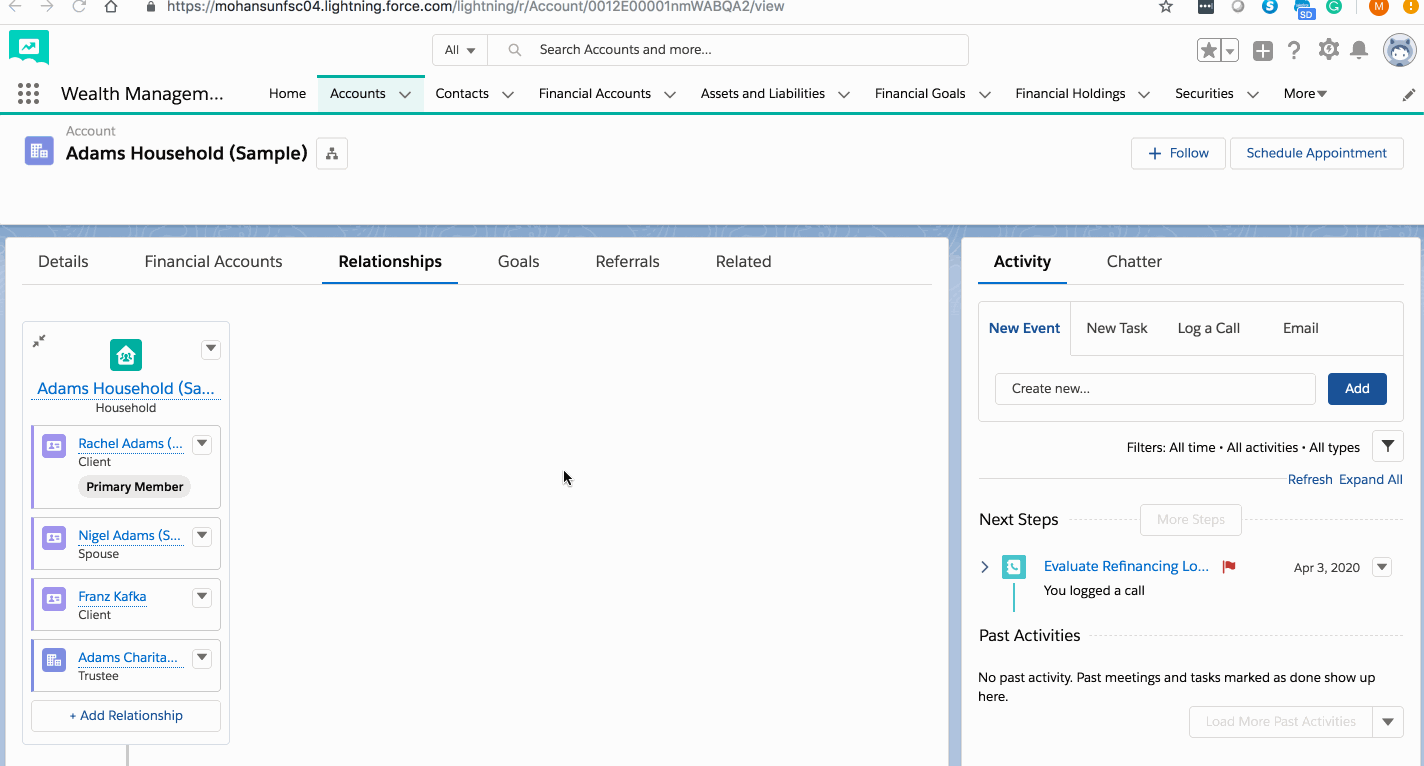
Task: Click the Adams Household account building icon
Action: coord(39,151)
